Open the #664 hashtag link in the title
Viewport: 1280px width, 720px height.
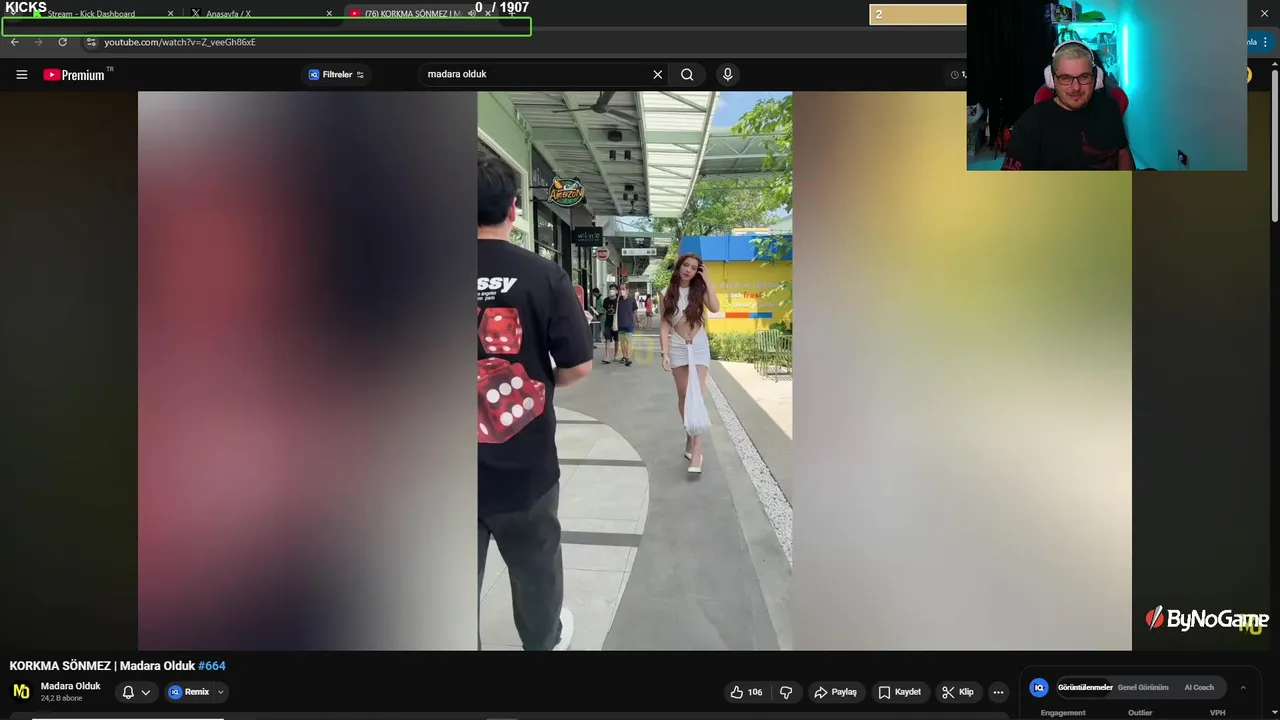tap(212, 666)
